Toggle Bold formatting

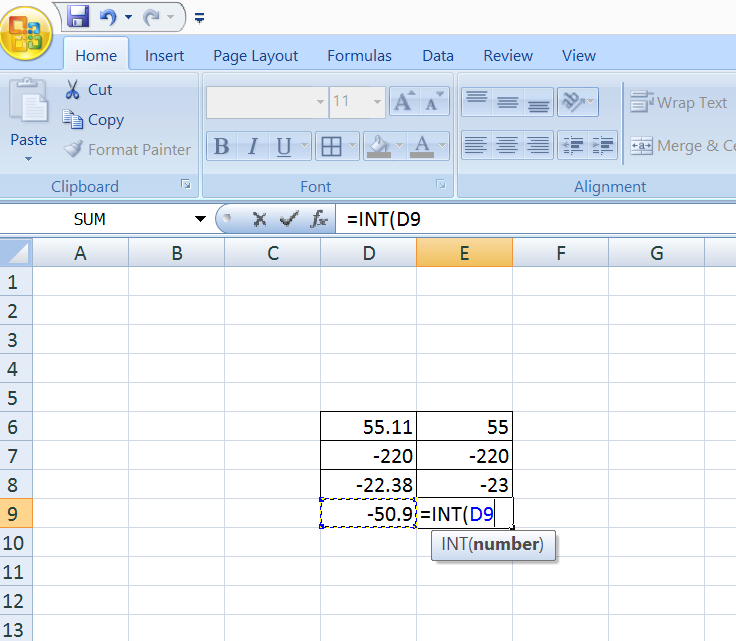tap(221, 148)
